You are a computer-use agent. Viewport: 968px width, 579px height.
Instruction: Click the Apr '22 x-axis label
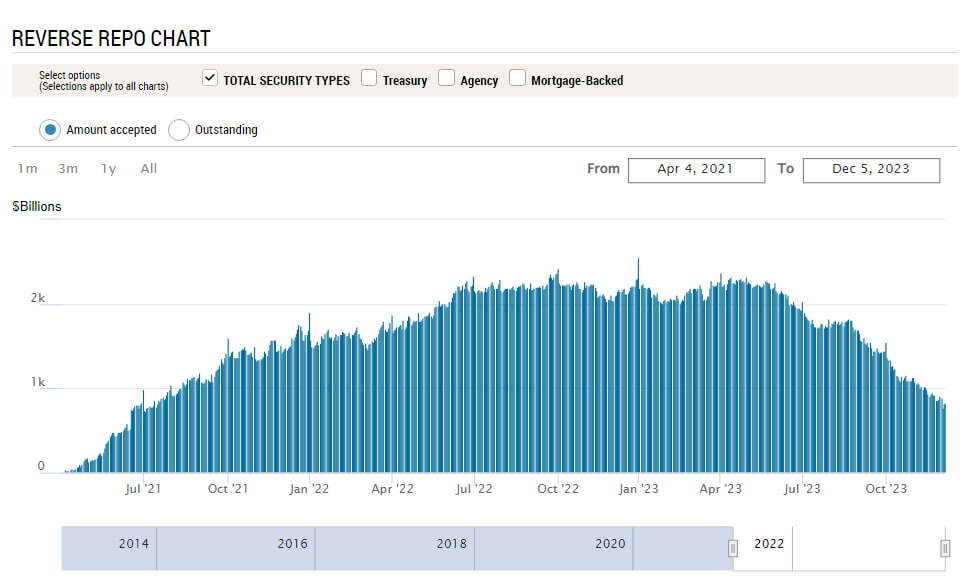[x=393, y=489]
